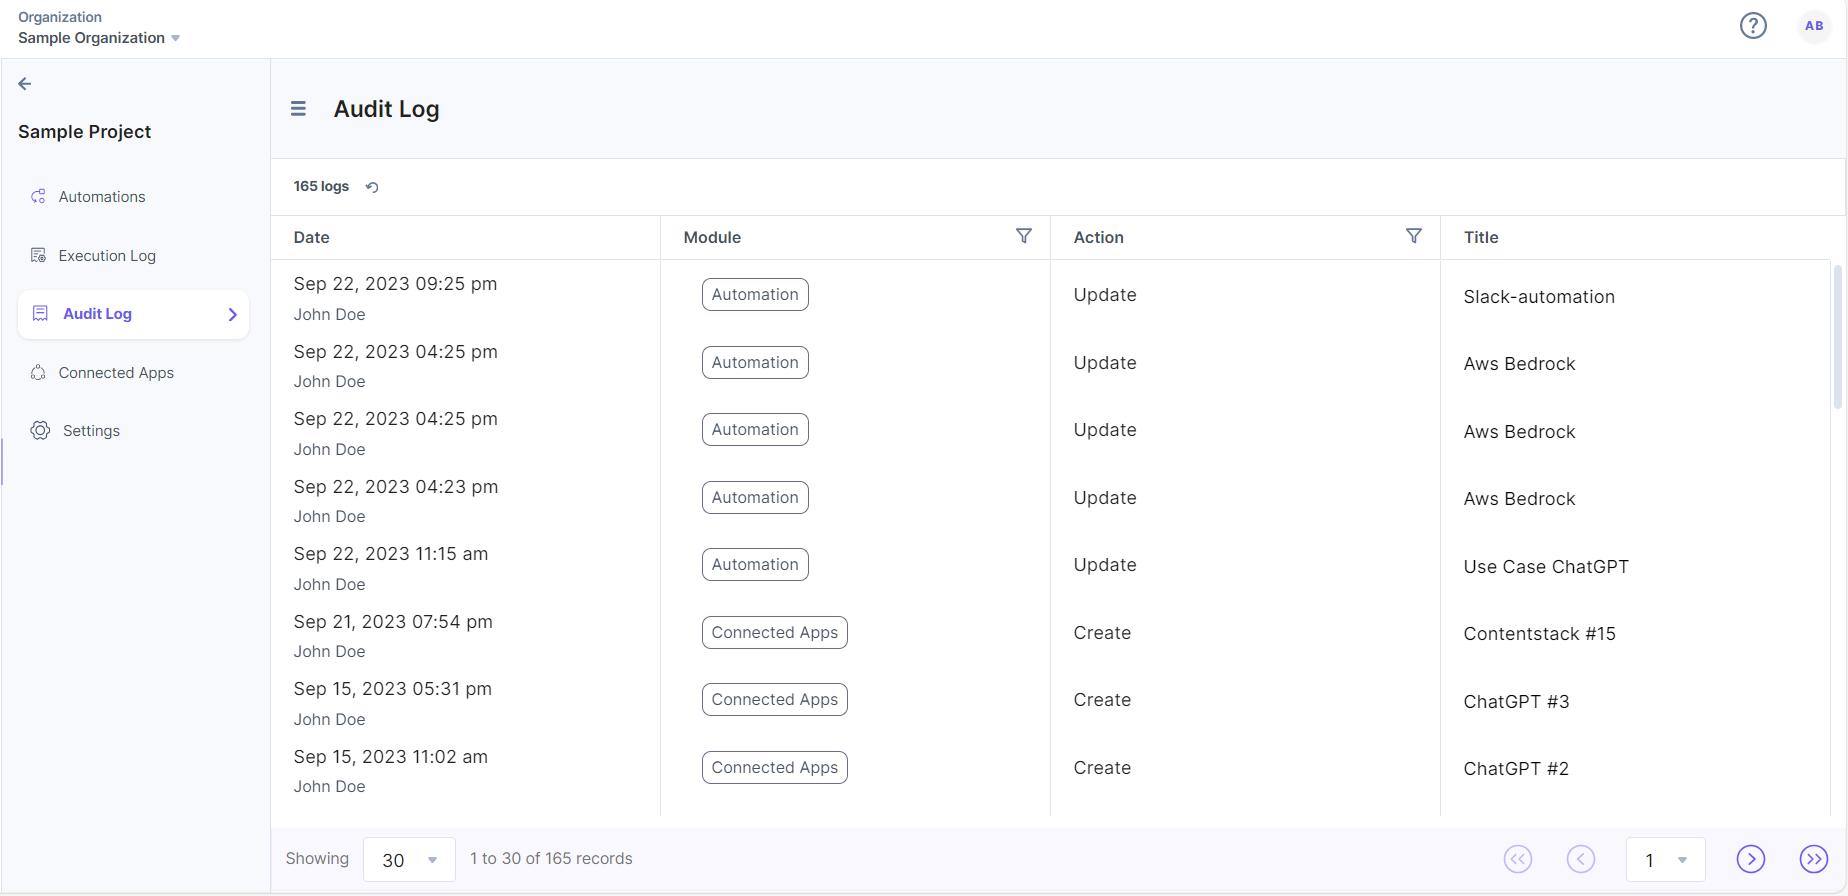Select the ChatGPT #2 title
The width and height of the screenshot is (1848, 896).
click(x=1516, y=769)
